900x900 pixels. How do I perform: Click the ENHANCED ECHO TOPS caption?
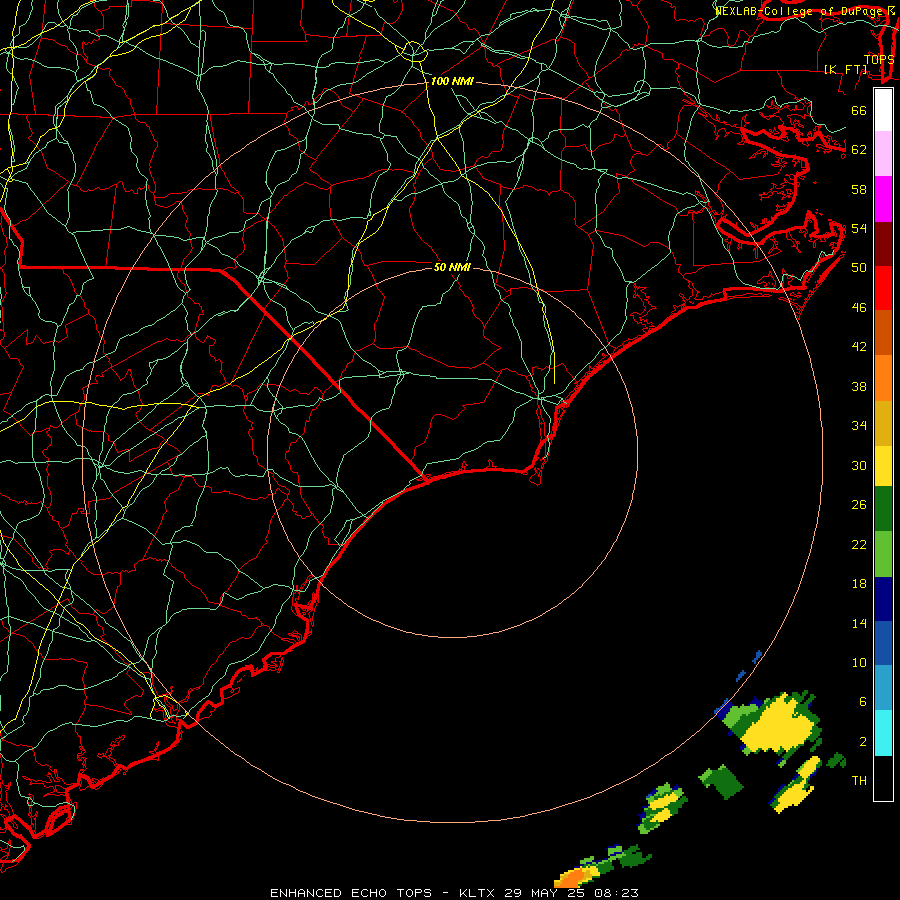click(351, 893)
